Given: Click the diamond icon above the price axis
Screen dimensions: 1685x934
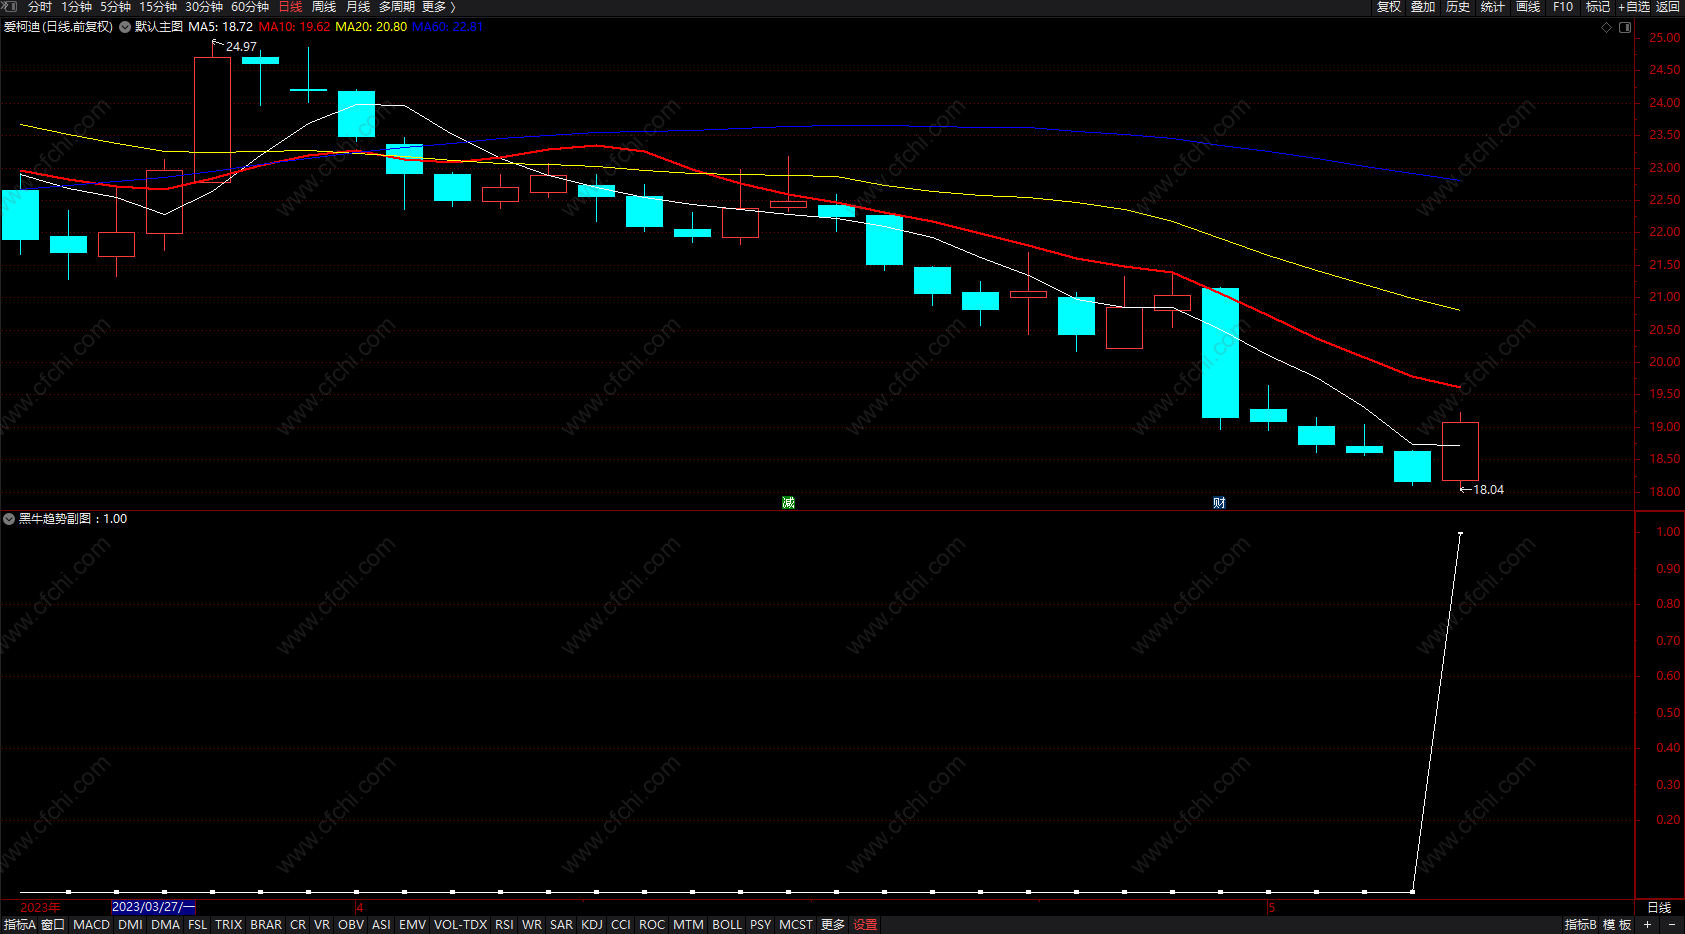Looking at the screenshot, I should point(1607,27).
